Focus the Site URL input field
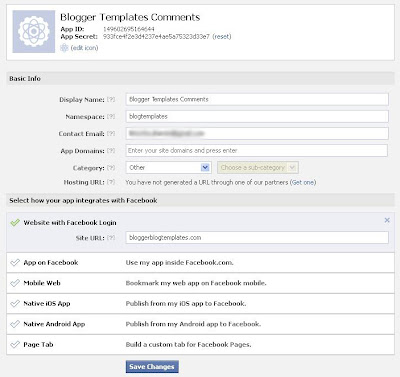Image resolution: width=400 pixels, height=377 pixels. [257, 238]
